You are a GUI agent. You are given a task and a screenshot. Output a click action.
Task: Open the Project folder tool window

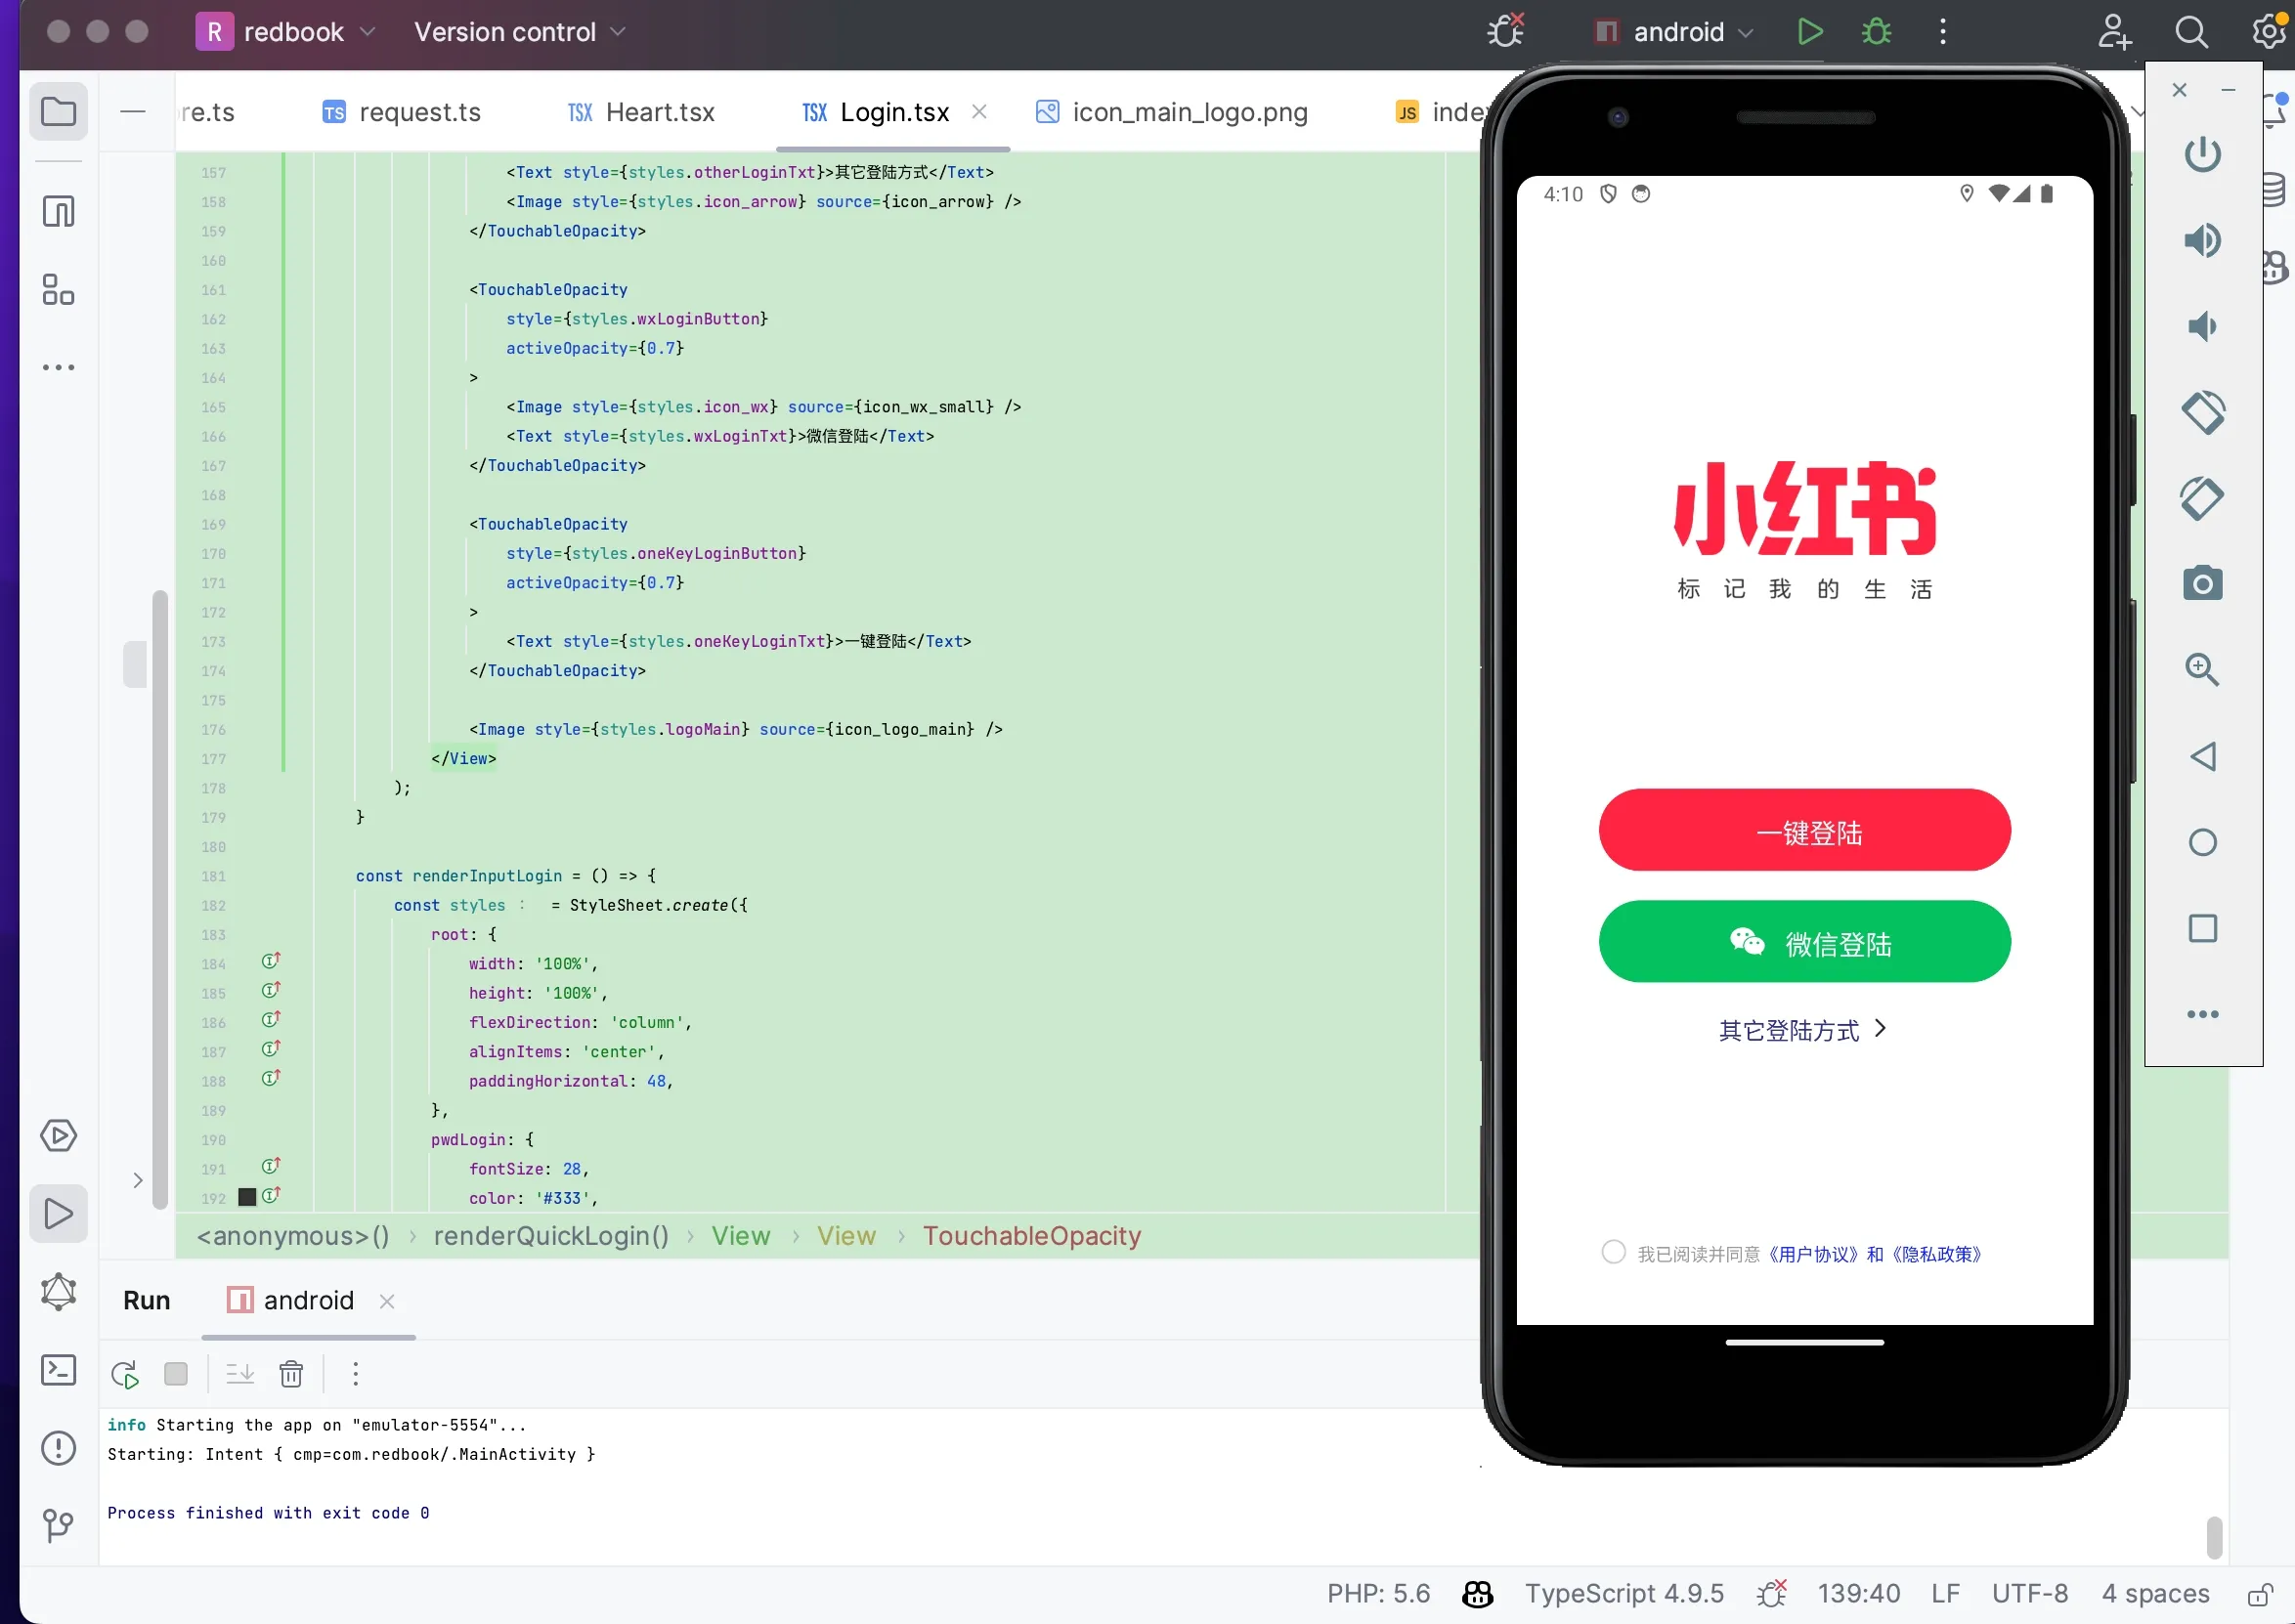point(58,111)
